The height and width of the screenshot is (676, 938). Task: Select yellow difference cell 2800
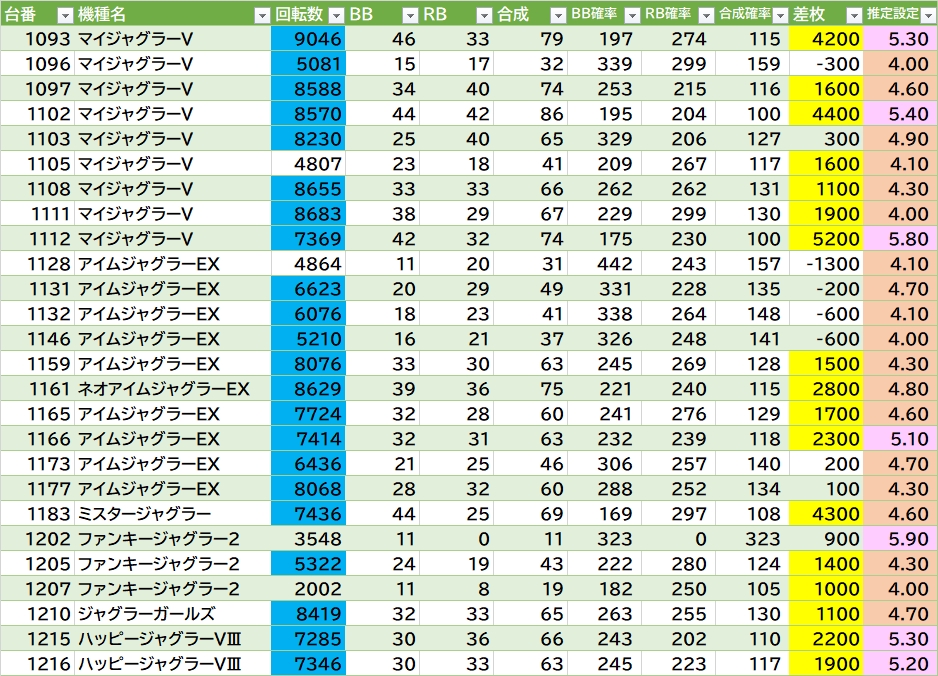[826, 389]
